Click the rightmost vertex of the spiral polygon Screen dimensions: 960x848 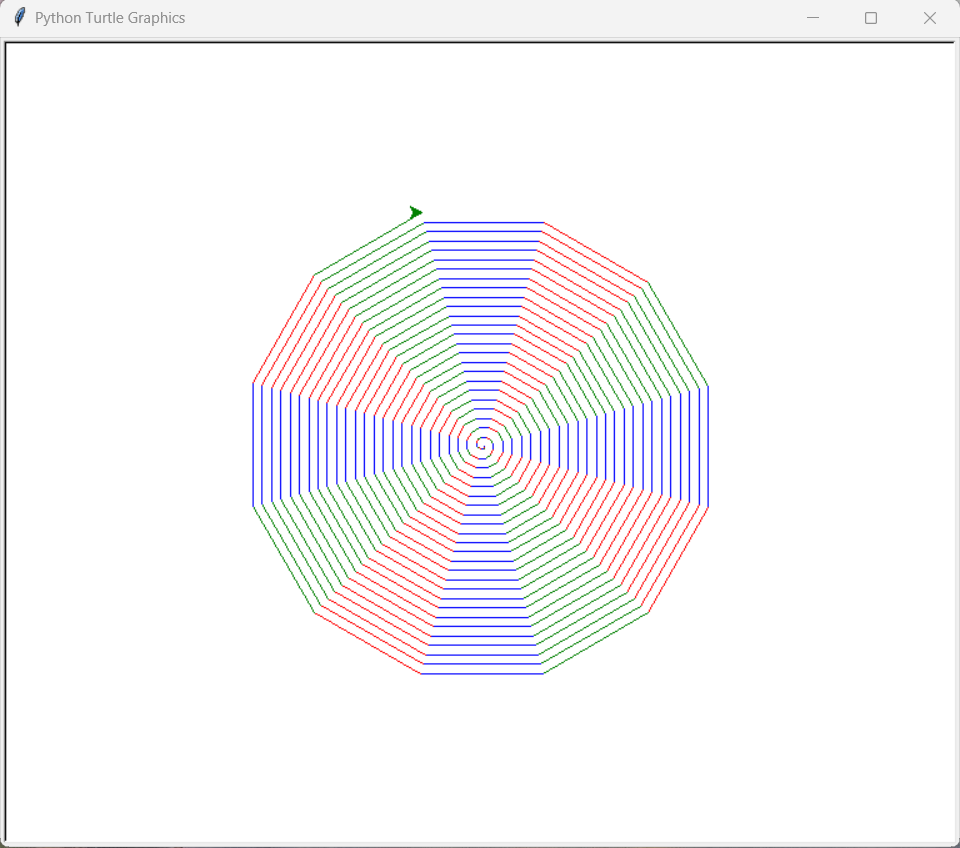708,448
